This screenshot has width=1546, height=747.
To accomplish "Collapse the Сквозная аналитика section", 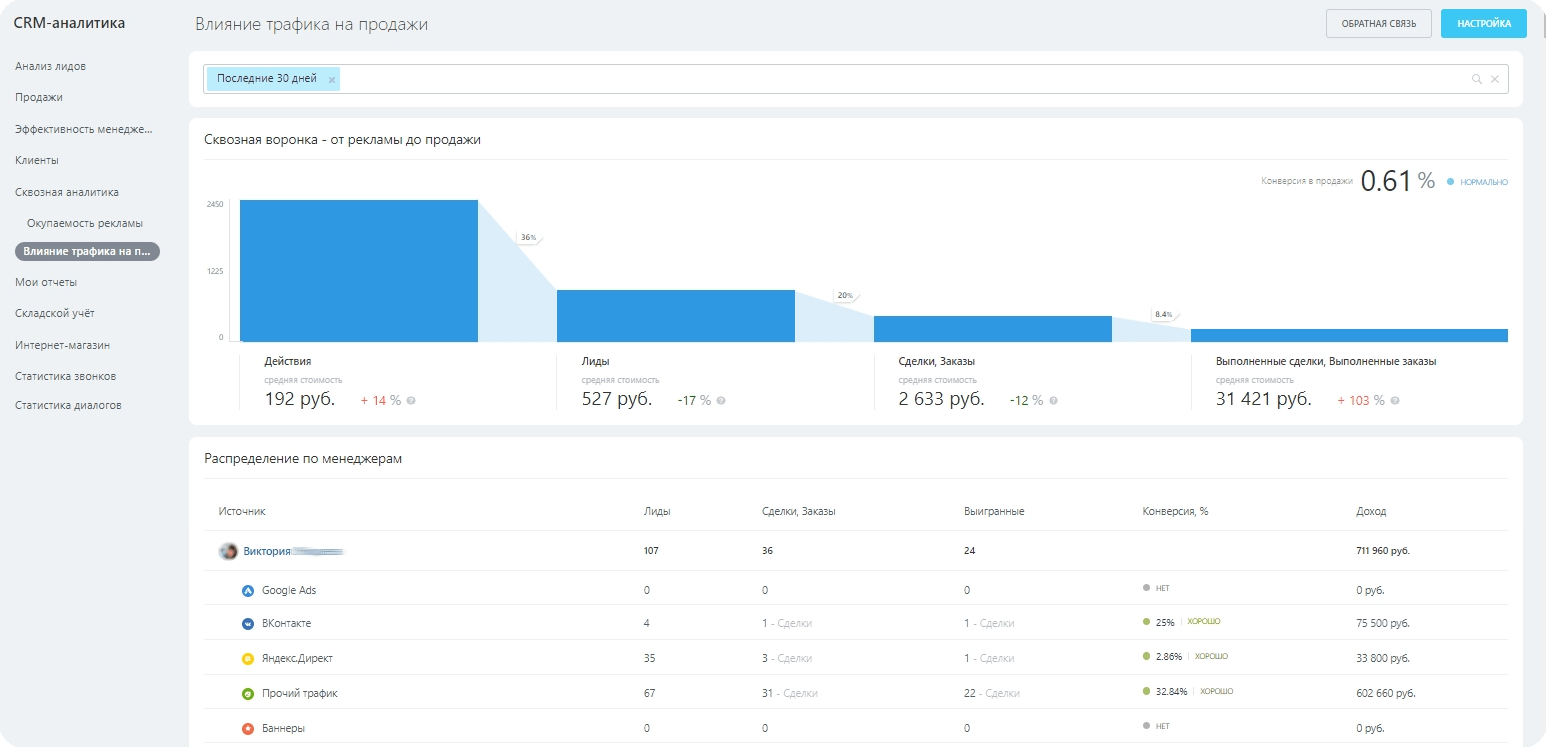I will click(67, 192).
